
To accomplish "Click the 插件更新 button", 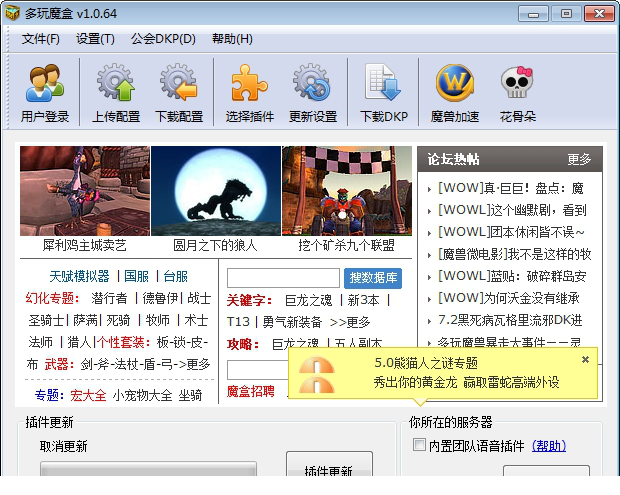I will pyautogui.click(x=329, y=465).
